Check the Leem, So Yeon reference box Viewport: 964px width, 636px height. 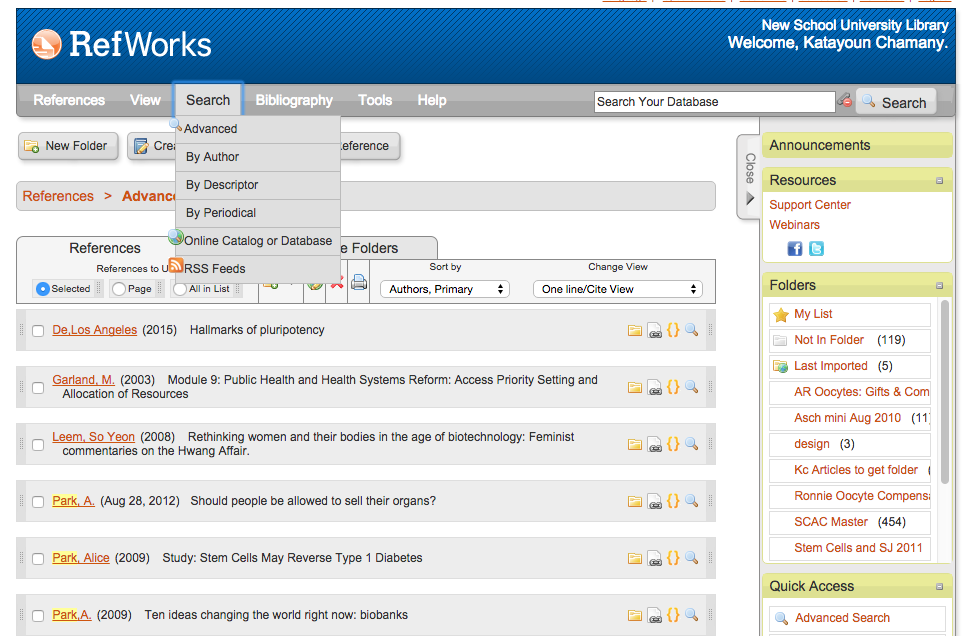(x=38, y=445)
